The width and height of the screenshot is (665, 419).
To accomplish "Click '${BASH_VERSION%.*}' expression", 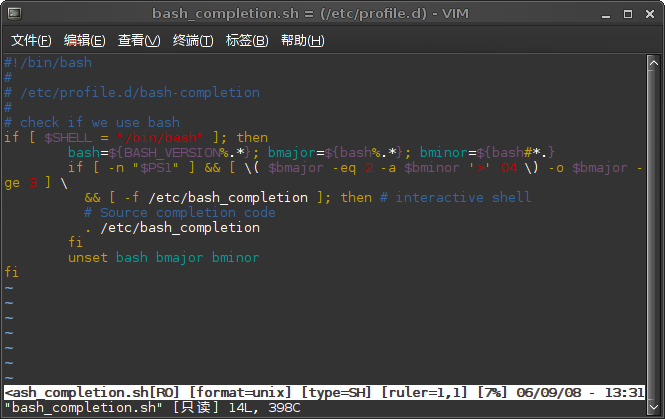I will tap(180, 152).
